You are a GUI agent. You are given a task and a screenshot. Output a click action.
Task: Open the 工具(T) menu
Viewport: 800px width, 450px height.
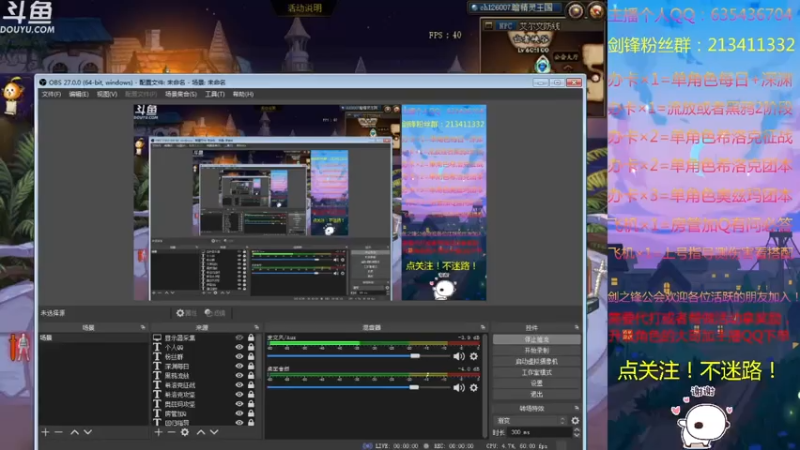[x=215, y=94]
